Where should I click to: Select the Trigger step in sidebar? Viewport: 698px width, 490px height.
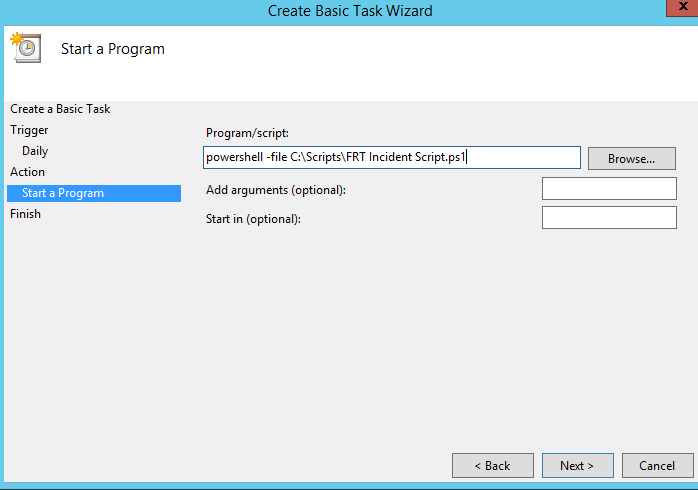(x=29, y=130)
